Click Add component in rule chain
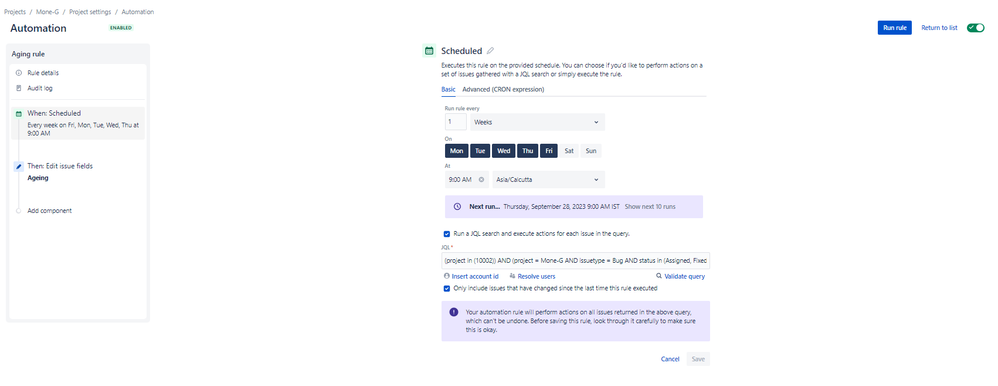Screen dimensions: 998x386 click(x=50, y=211)
